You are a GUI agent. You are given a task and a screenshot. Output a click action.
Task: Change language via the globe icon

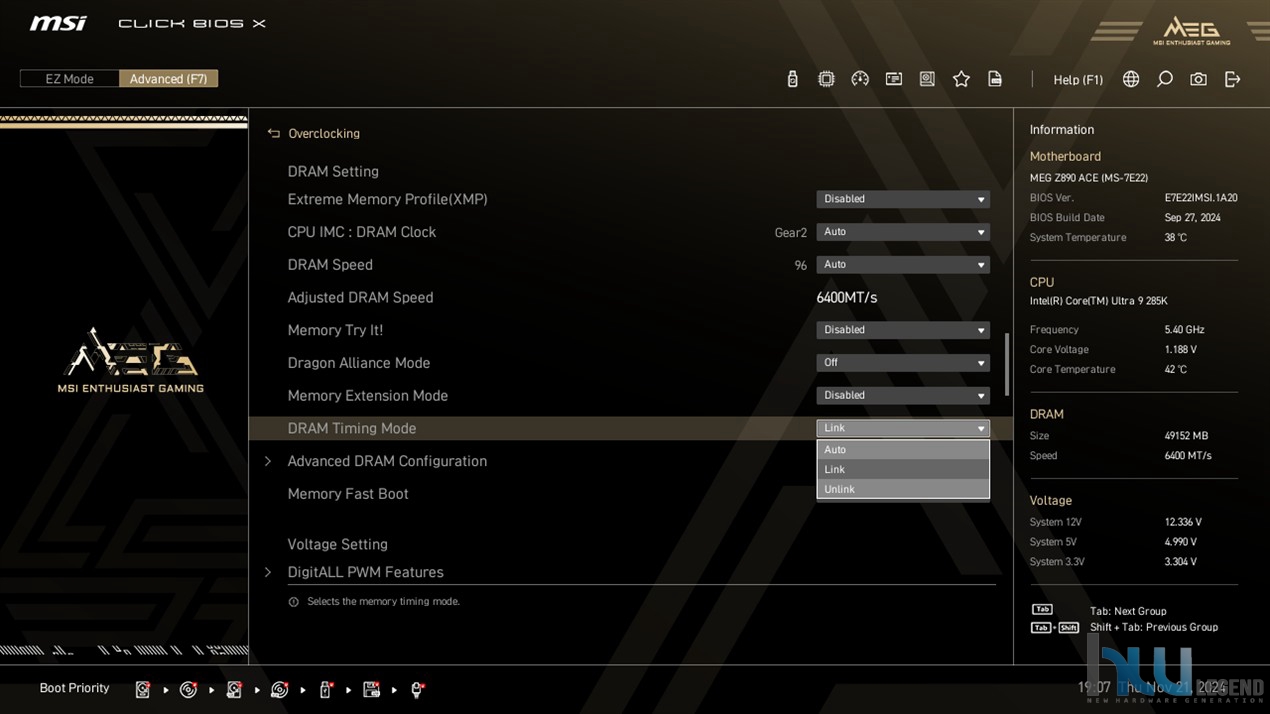[x=1131, y=79]
